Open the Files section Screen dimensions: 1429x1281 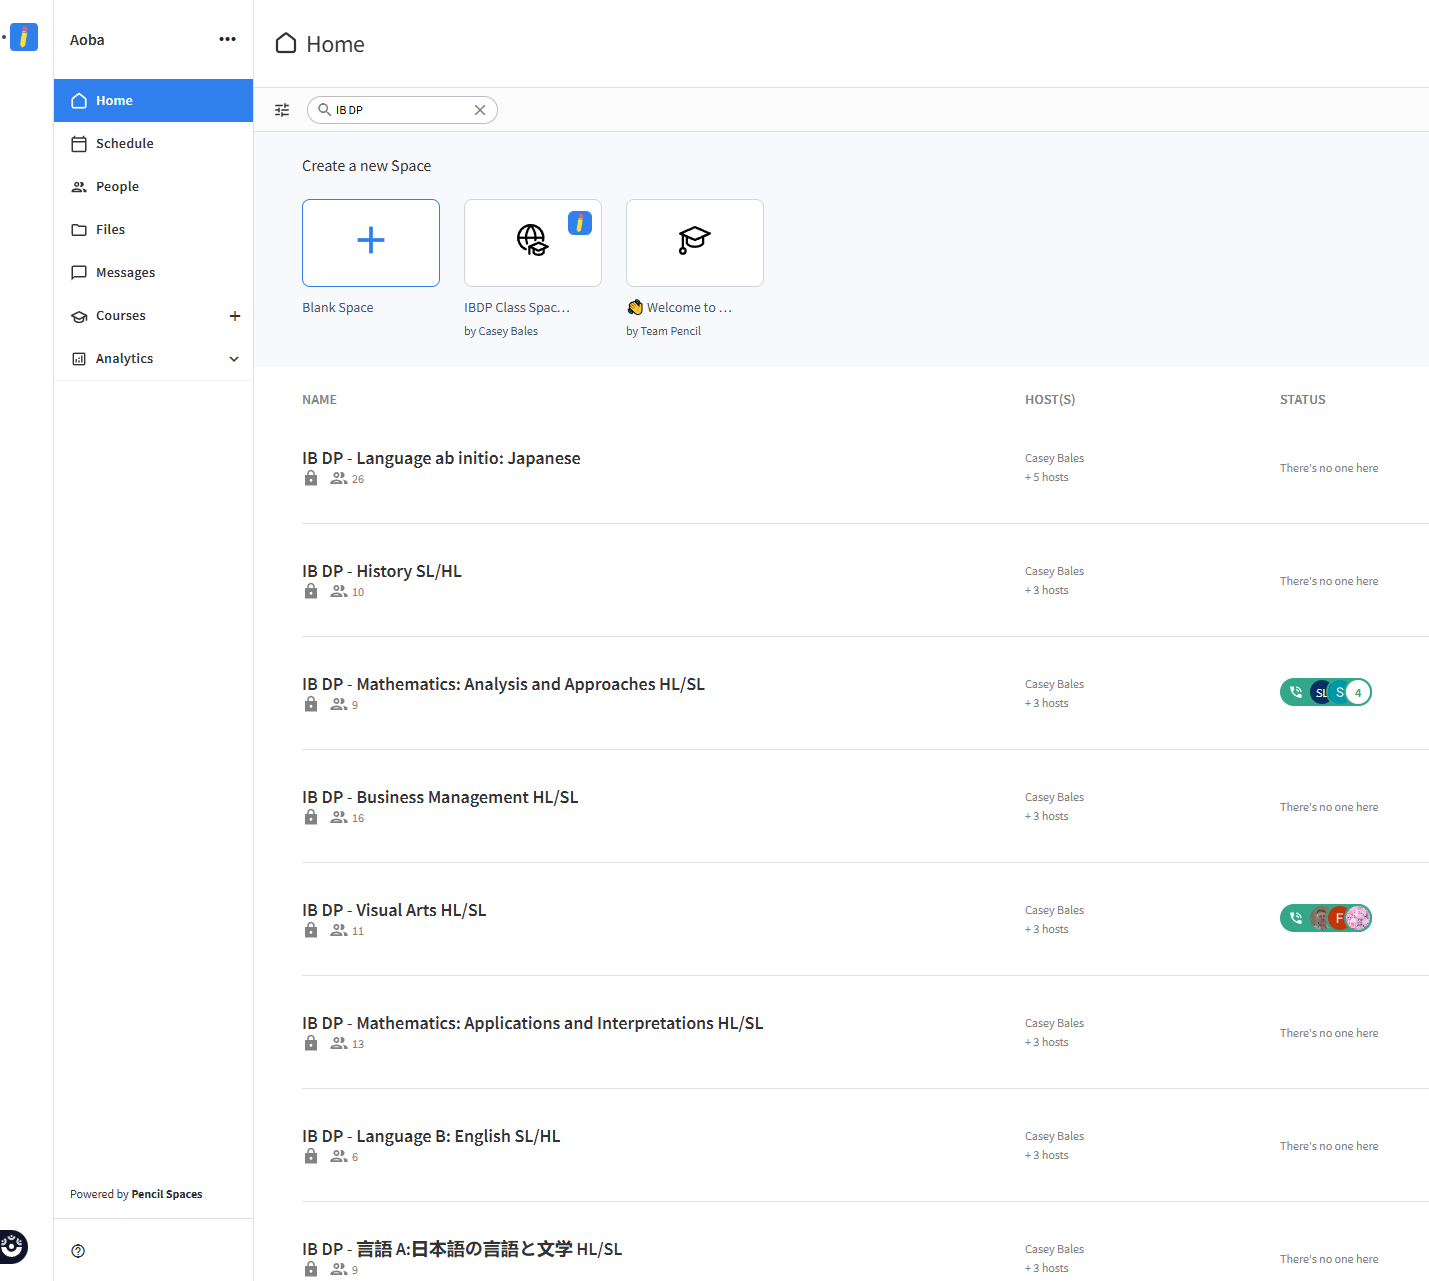(110, 230)
